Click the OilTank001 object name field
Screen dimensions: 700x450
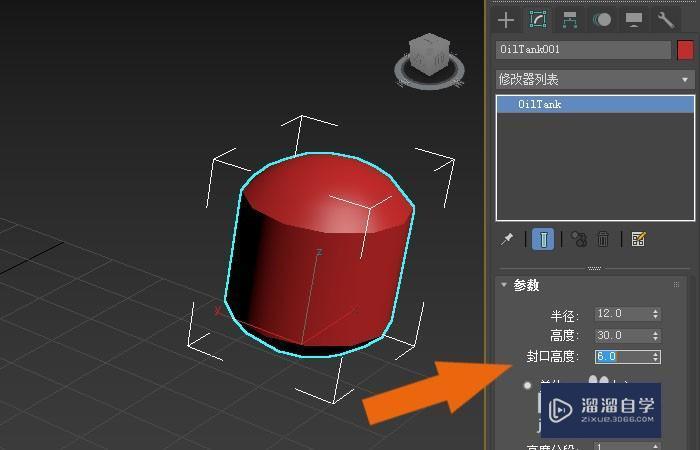(583, 50)
